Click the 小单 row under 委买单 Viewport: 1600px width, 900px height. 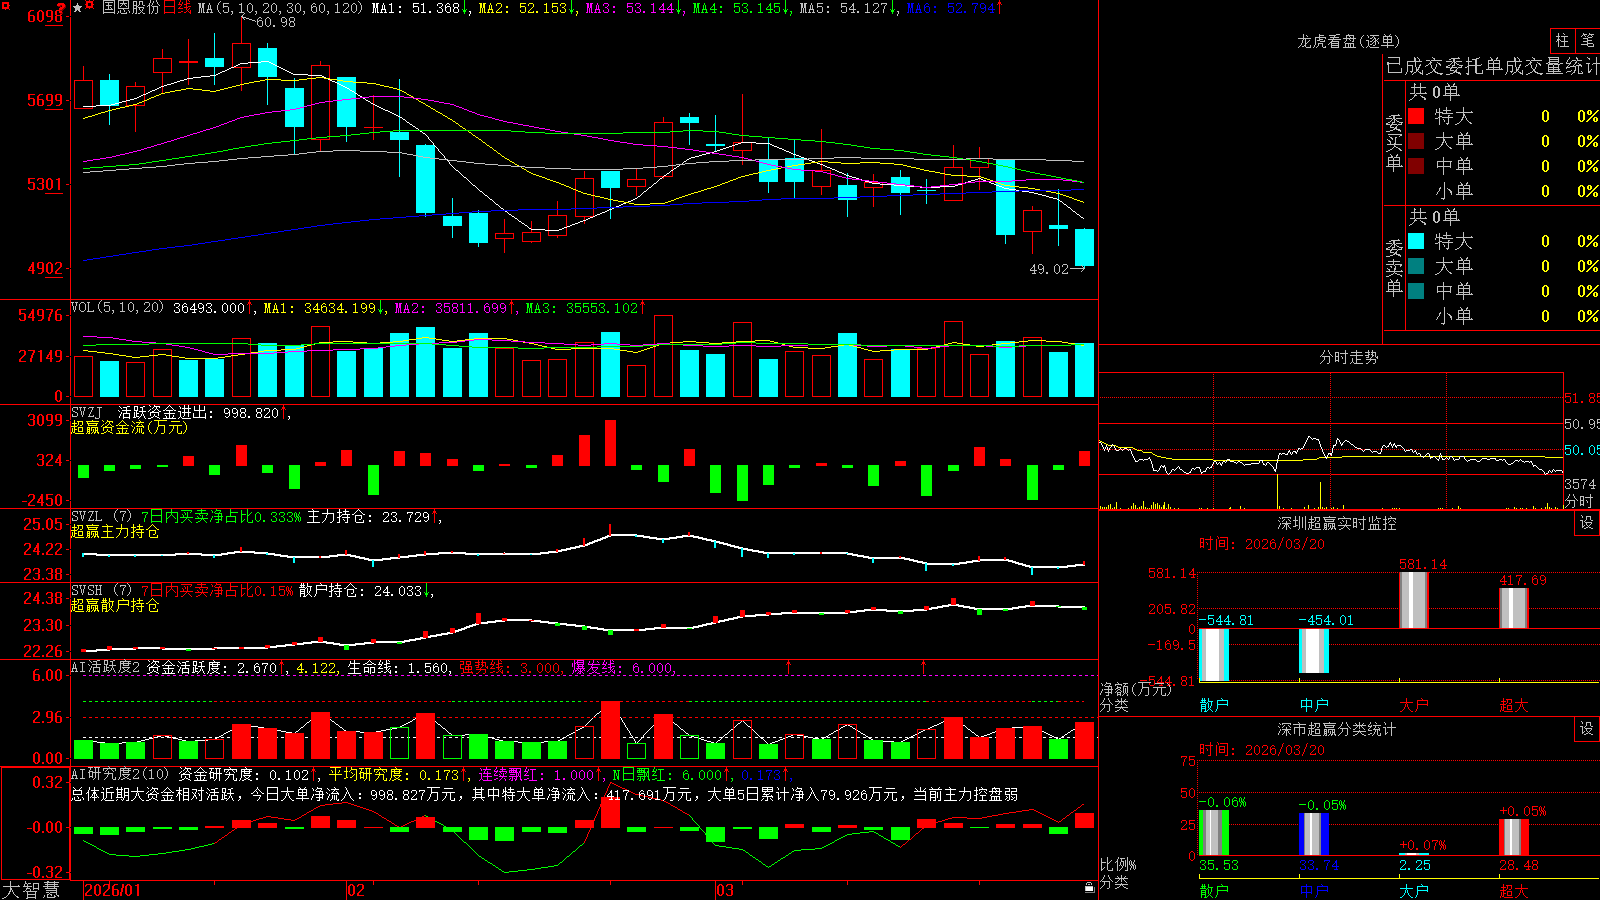point(1503,191)
